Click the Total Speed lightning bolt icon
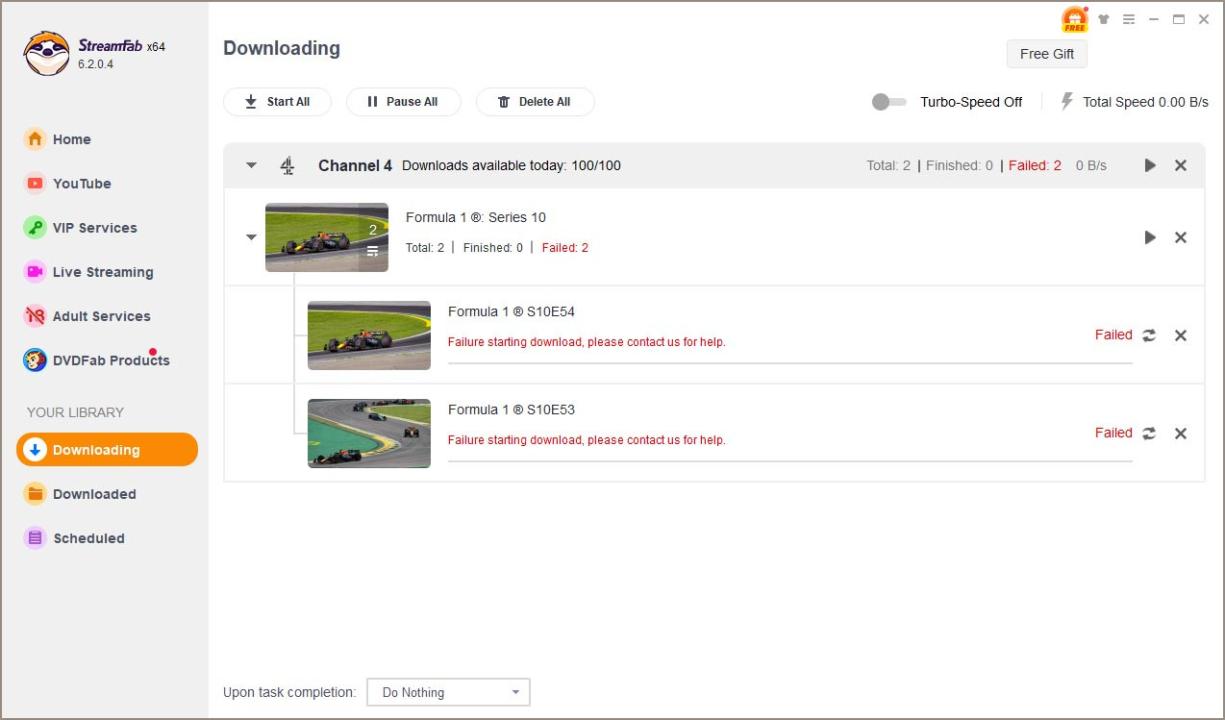 [x=1066, y=101]
